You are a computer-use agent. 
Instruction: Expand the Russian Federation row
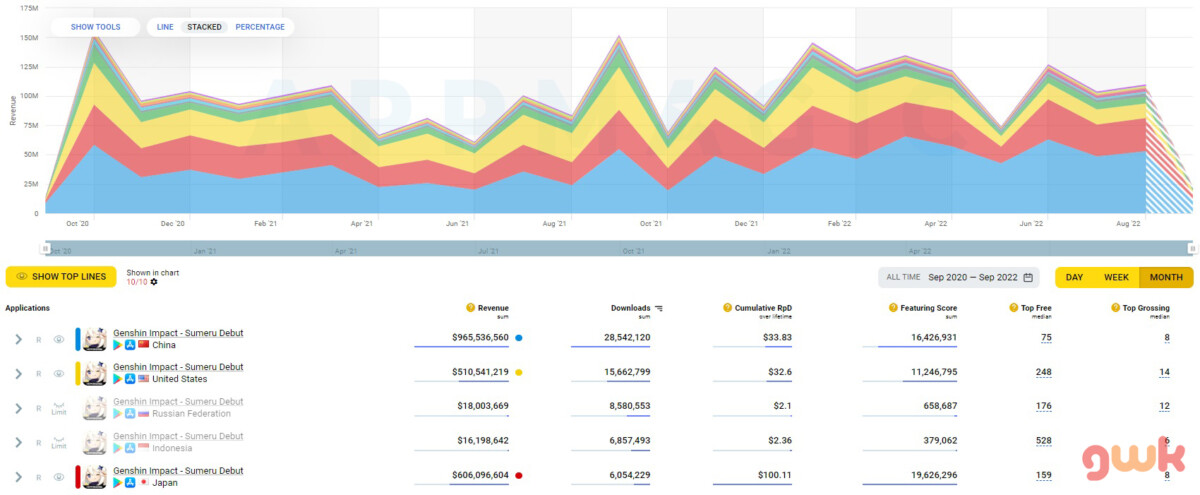click(x=18, y=407)
